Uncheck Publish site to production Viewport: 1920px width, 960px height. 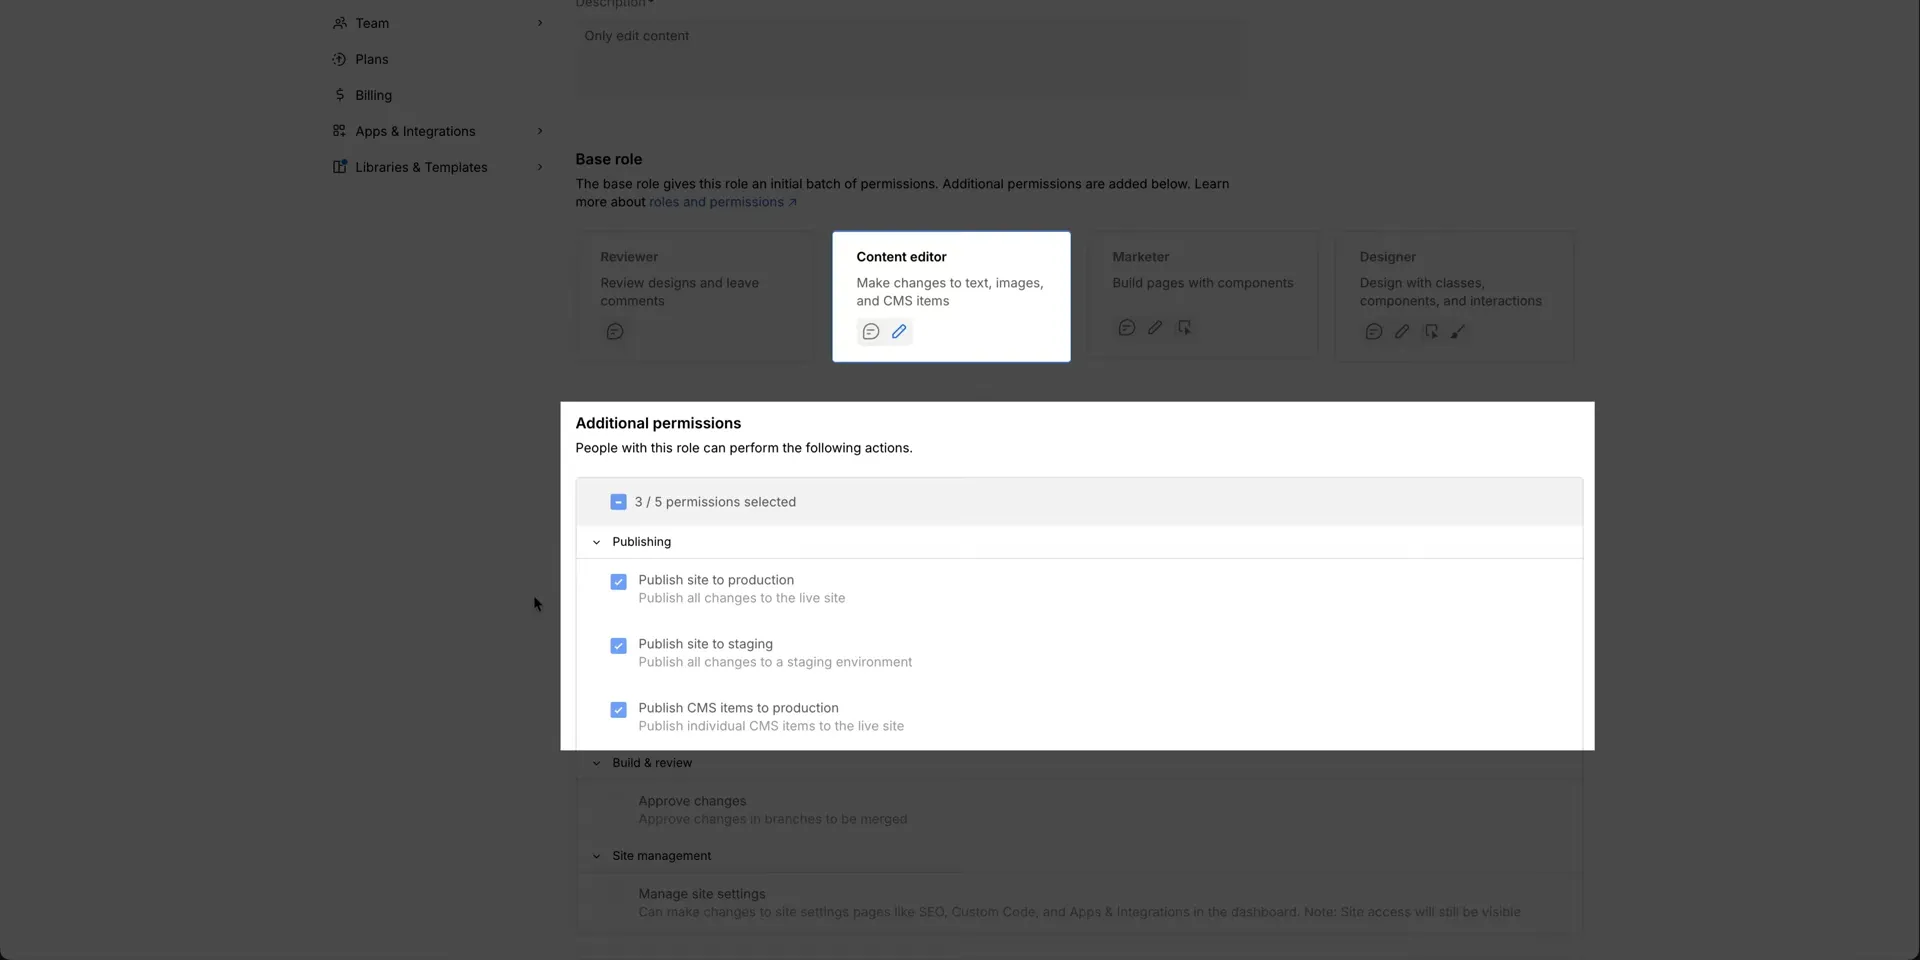coord(618,582)
